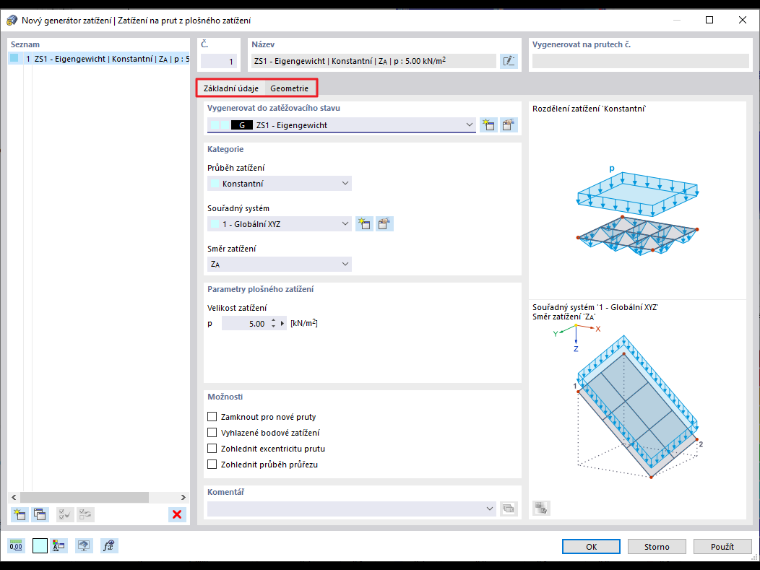Maximize the load generator dialog window
This screenshot has height=570, width=760.
[710, 20]
